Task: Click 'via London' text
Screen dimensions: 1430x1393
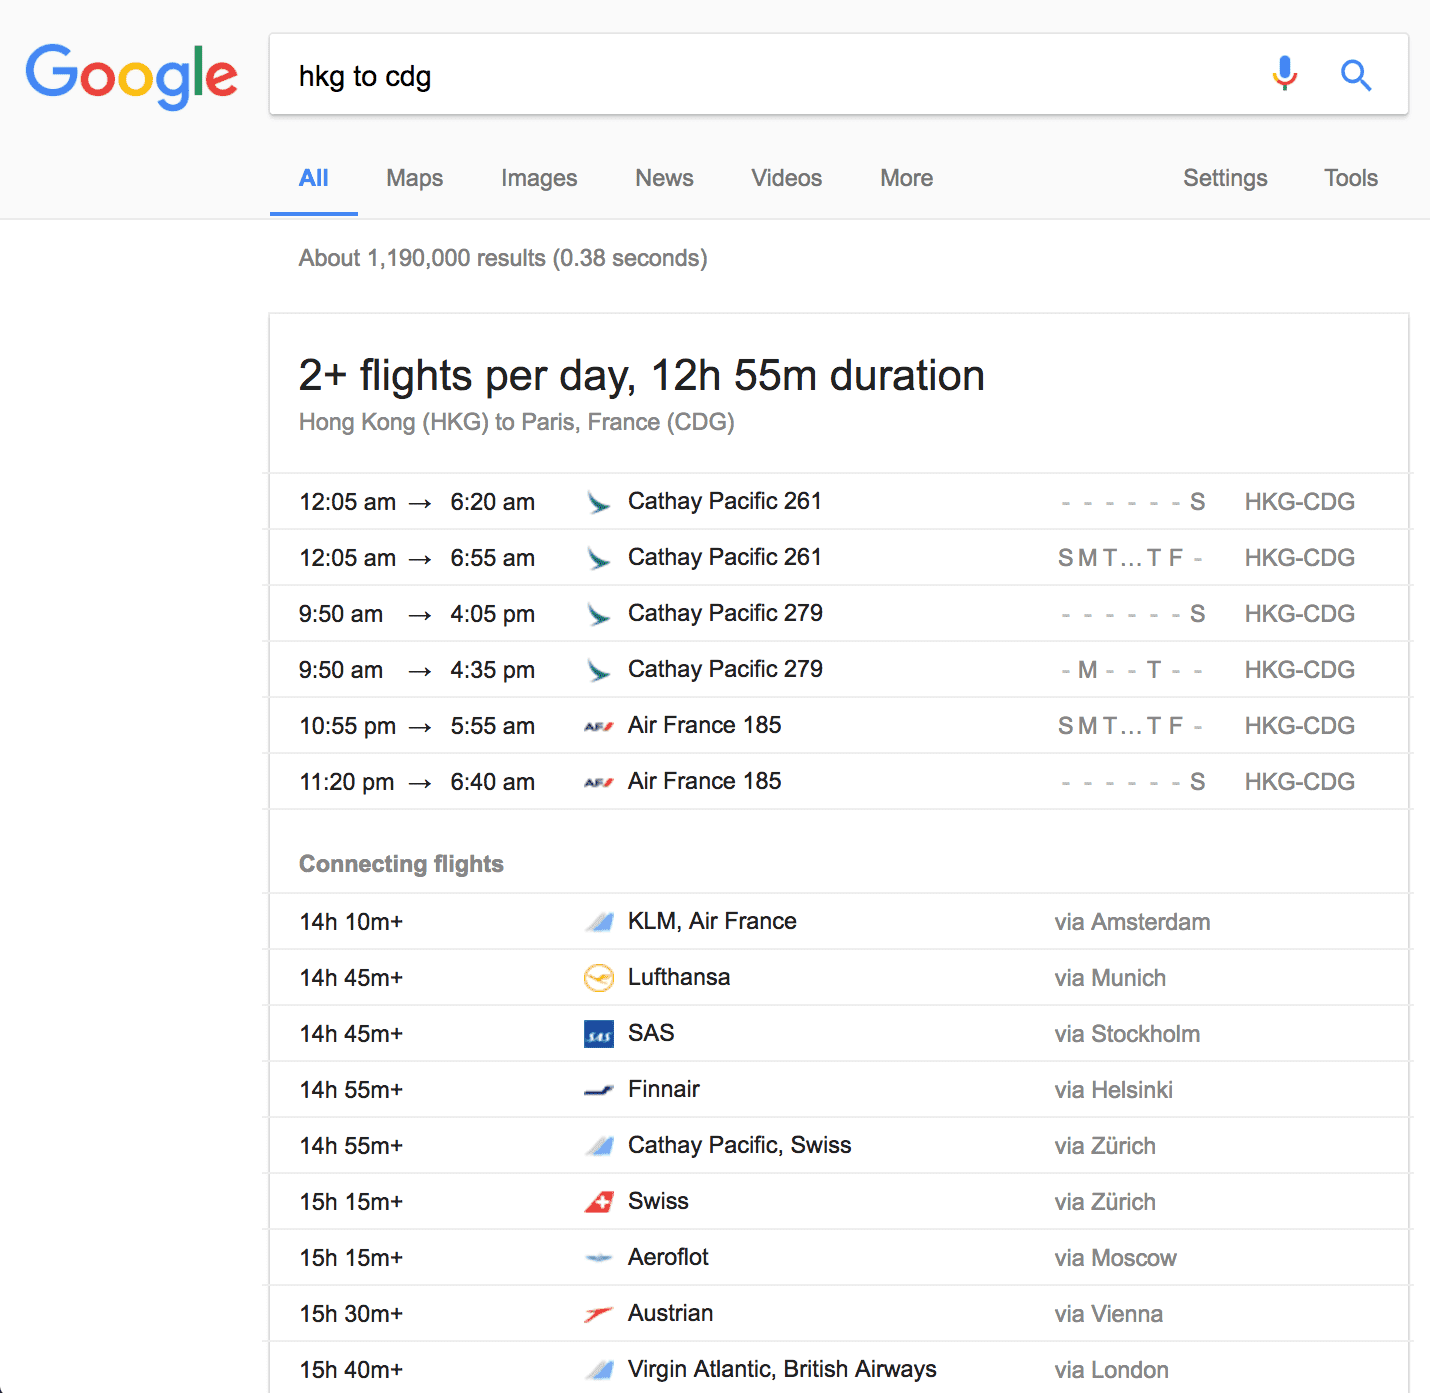Action: pos(1111,1370)
